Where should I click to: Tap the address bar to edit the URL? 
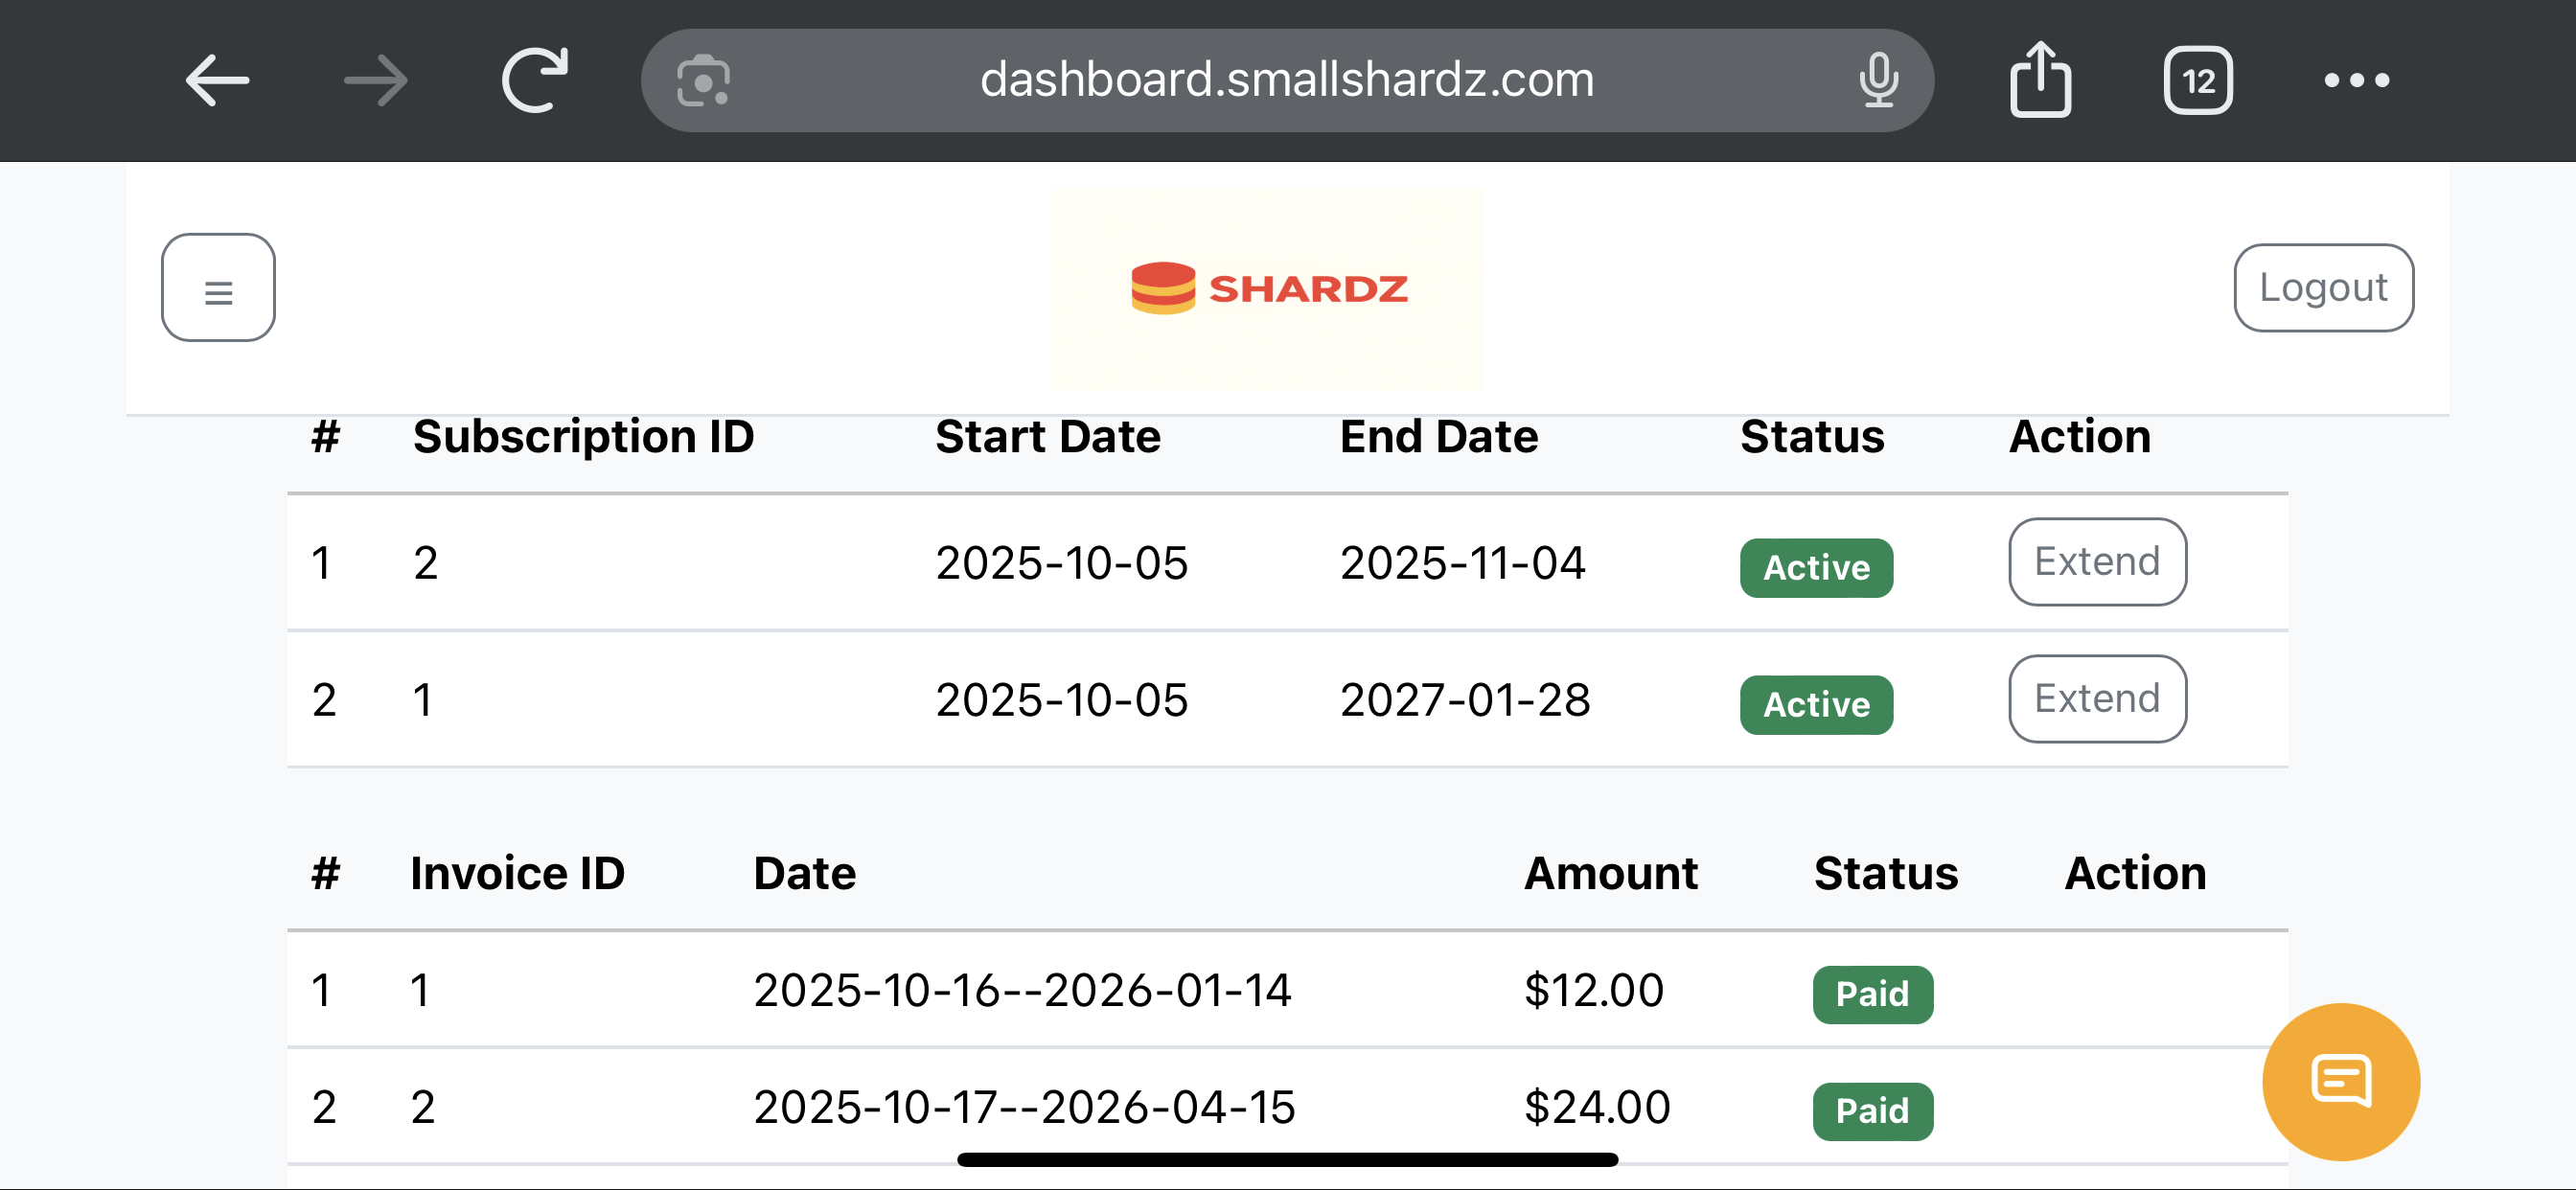coord(1285,80)
